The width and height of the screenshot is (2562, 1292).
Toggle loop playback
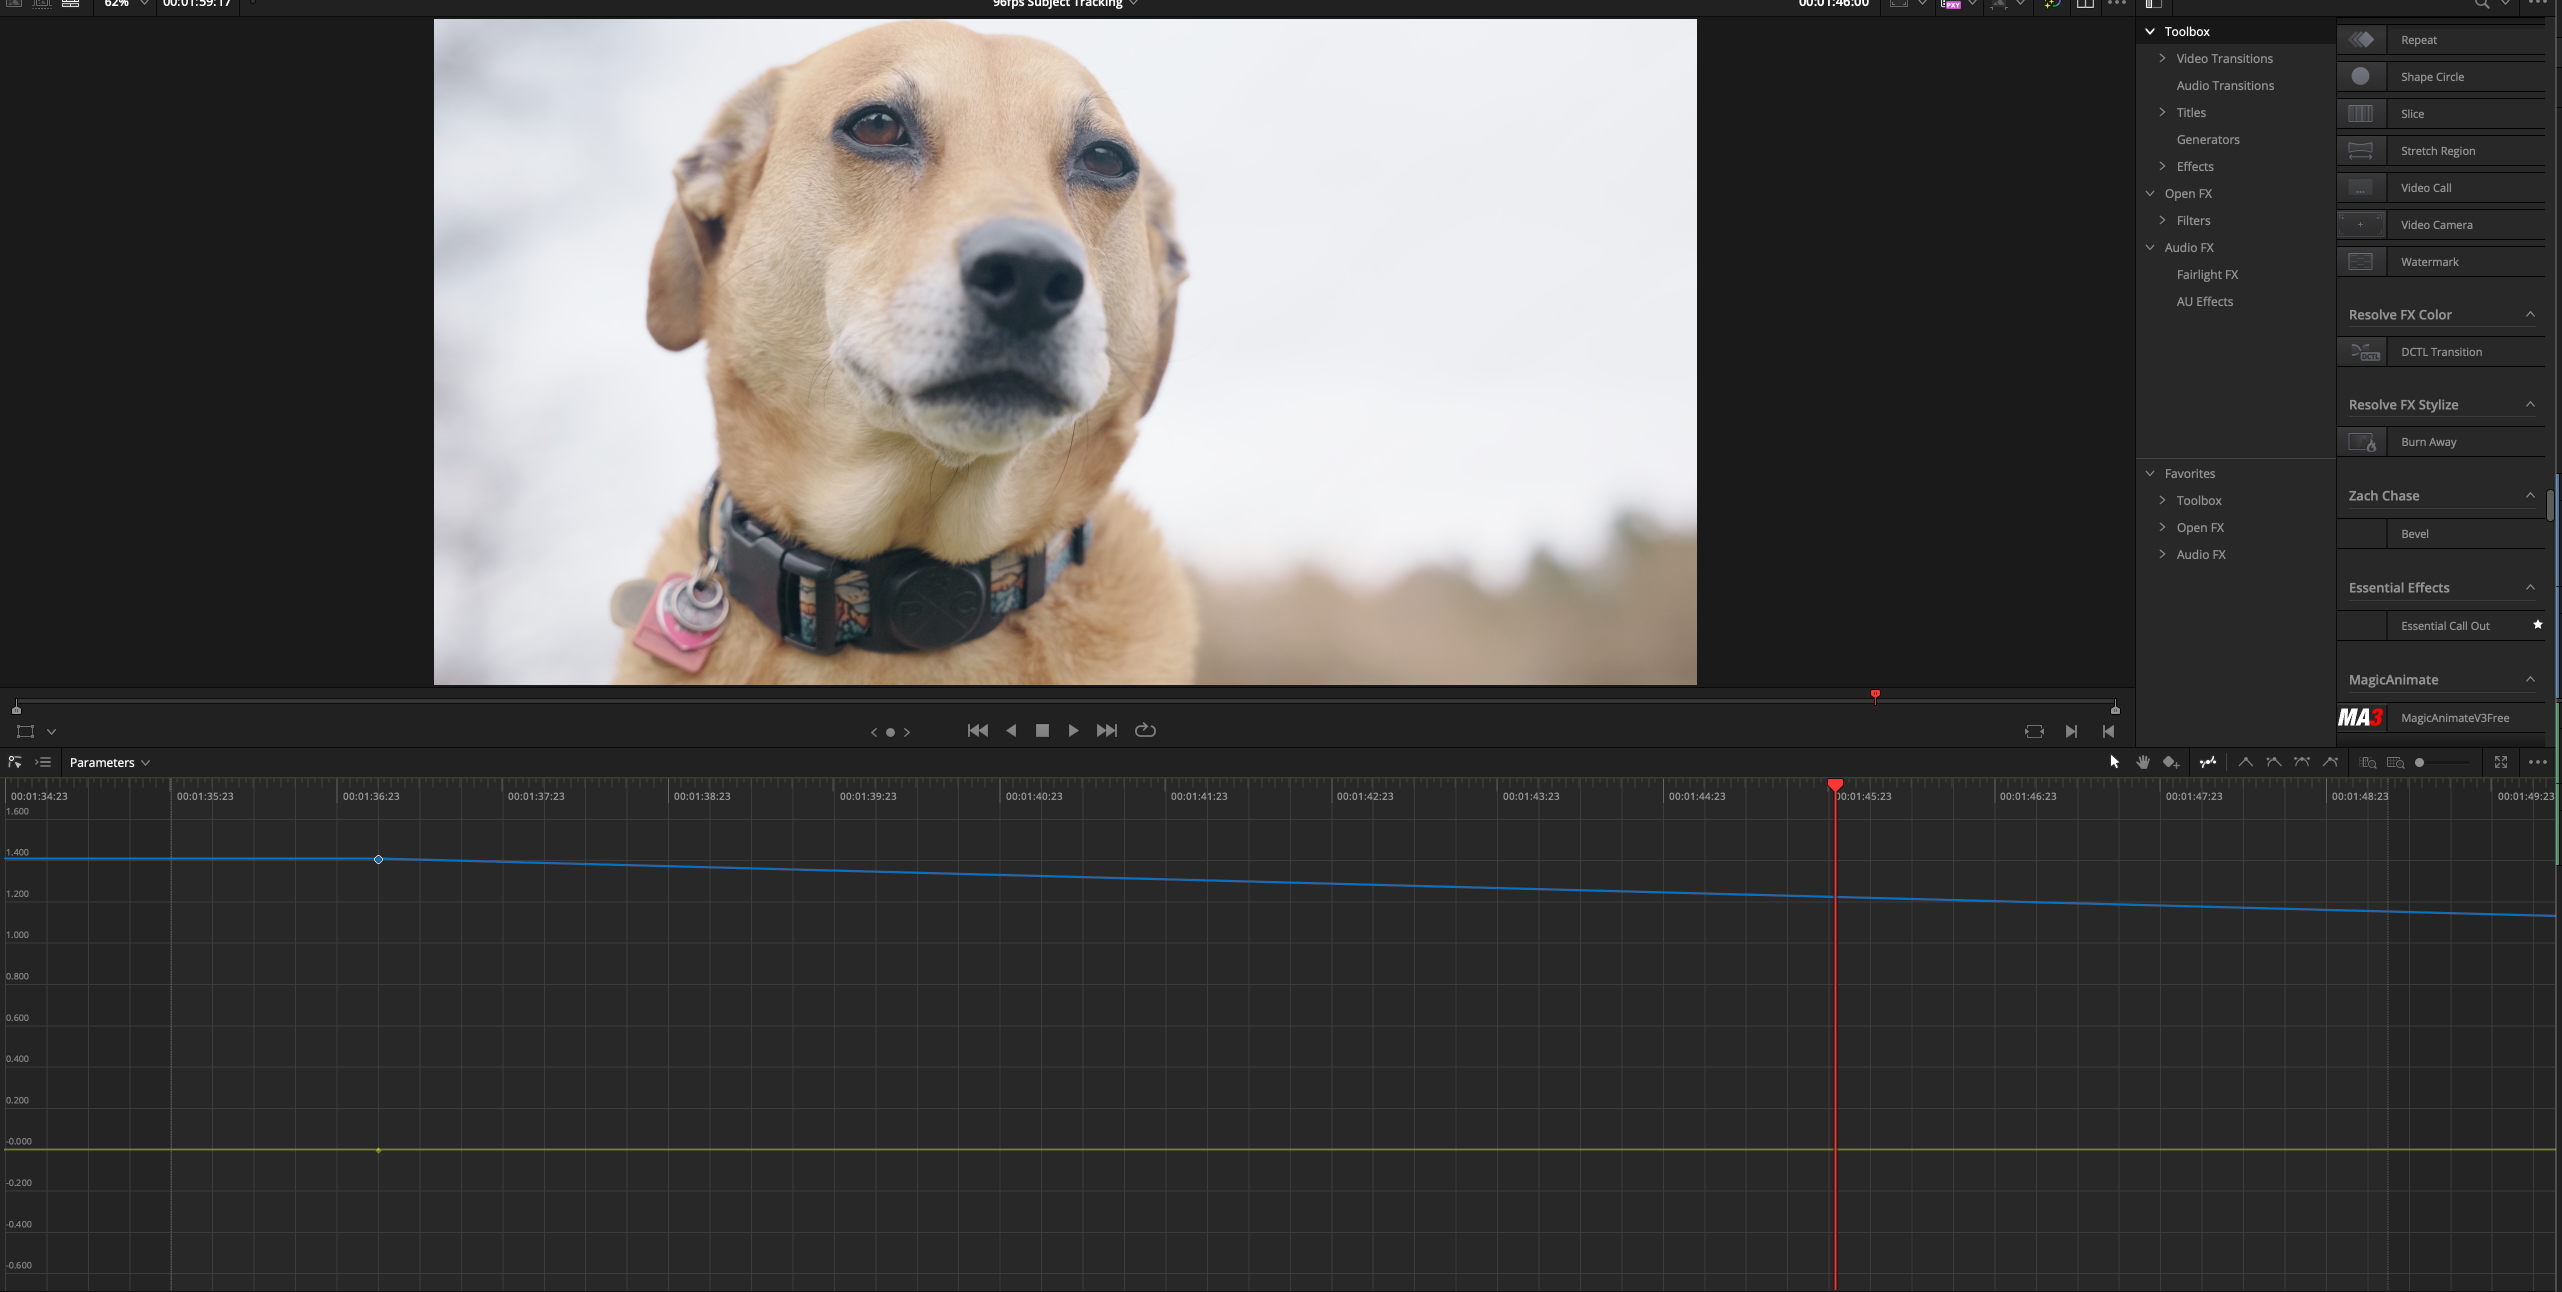1146,731
